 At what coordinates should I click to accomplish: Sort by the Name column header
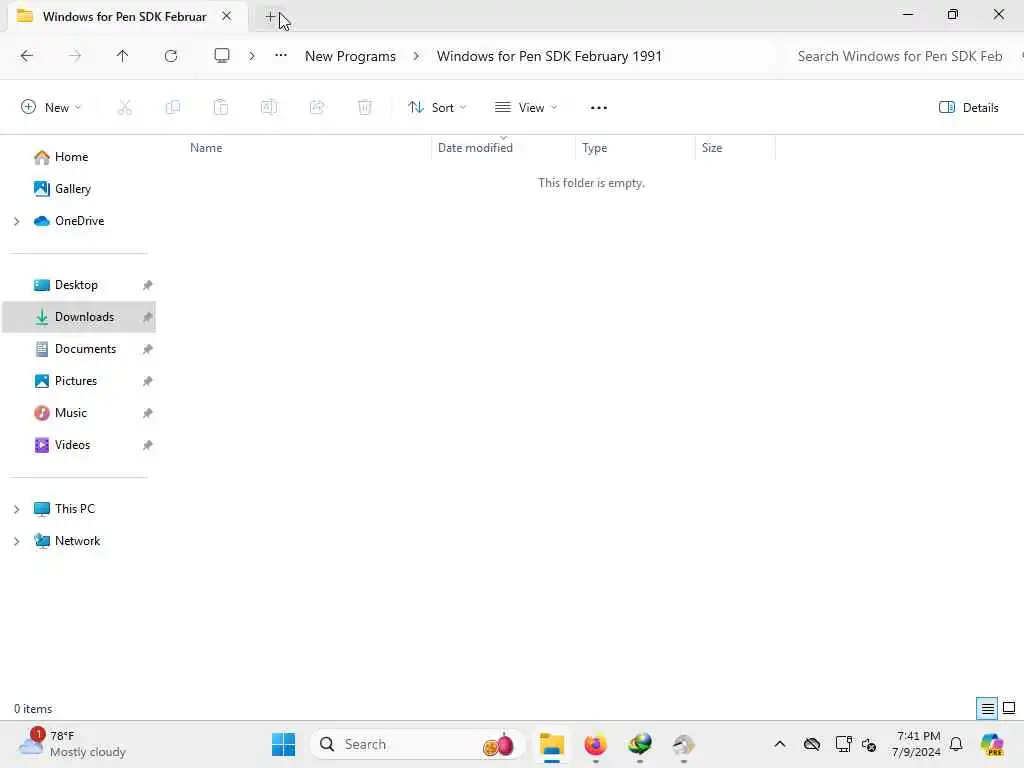pyautogui.click(x=206, y=148)
